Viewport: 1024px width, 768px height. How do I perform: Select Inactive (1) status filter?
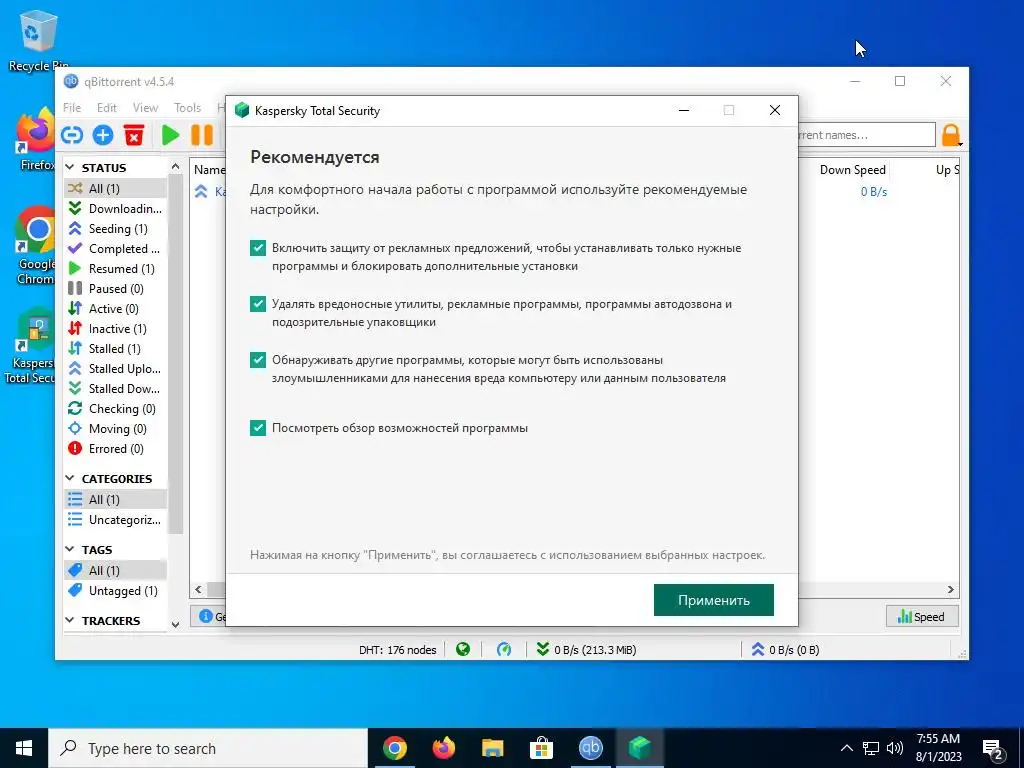pos(115,328)
